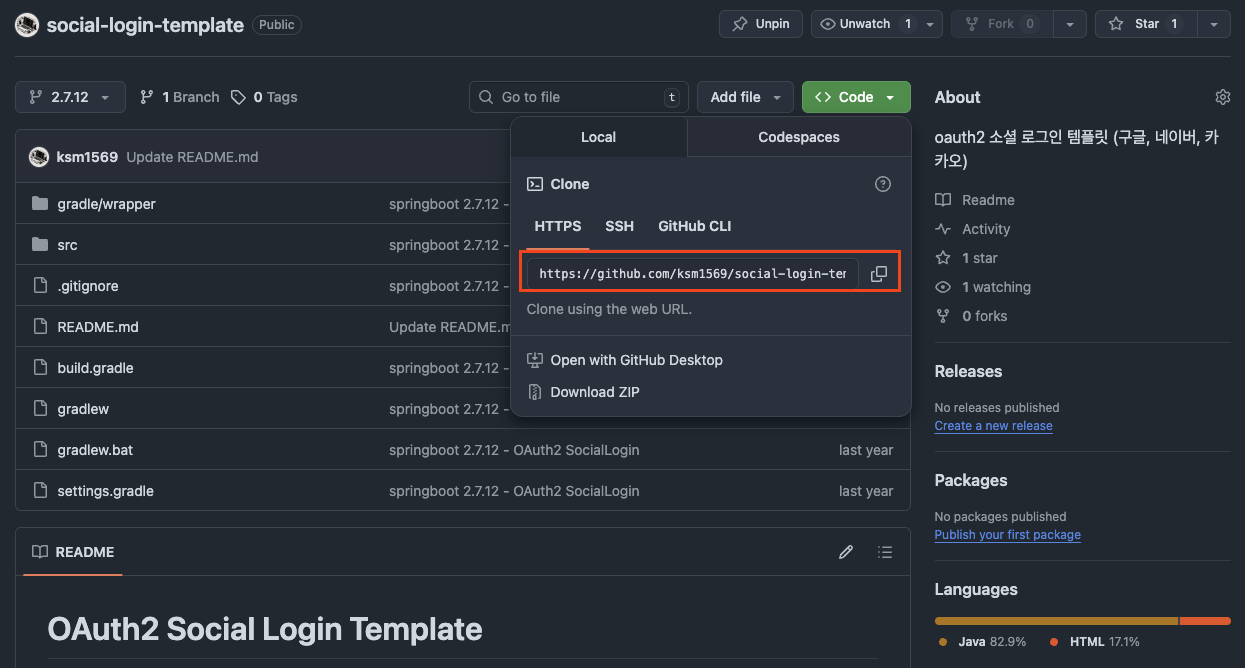Click the social-login-template repository name

click(145, 25)
